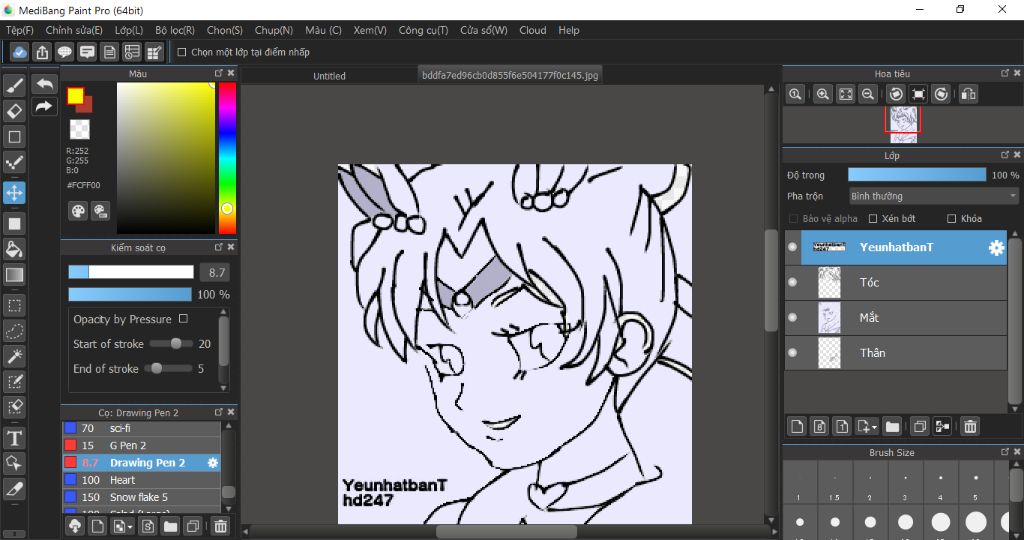This screenshot has height=540, width=1024.
Task: Select the Snow flake 5 brush
Action: point(142,497)
